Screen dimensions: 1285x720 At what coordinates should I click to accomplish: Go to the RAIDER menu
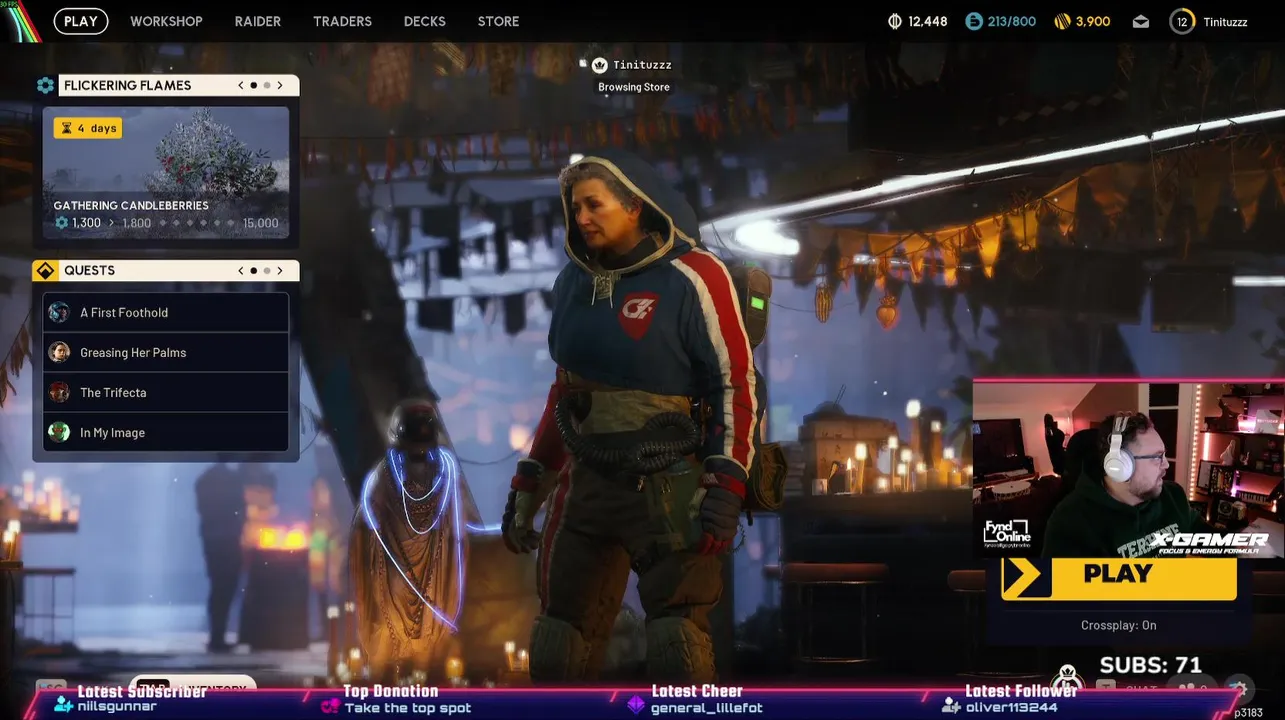tap(258, 21)
